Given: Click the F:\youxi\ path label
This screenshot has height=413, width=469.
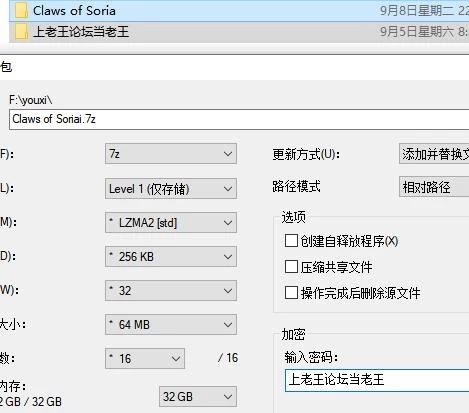Looking at the screenshot, I should pos(30,100).
